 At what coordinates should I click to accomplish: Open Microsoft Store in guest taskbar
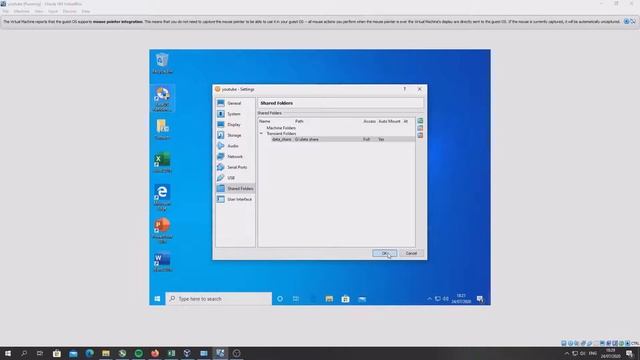(345, 299)
